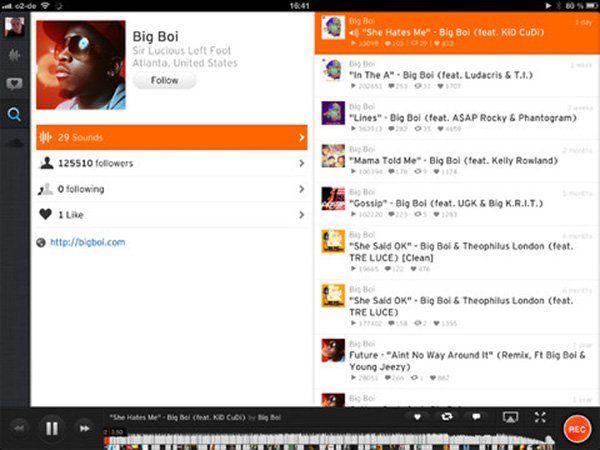Play "In The A" feat. Ludacris & T.I.
The height and width of the screenshot is (450, 600).
click(x=457, y=76)
